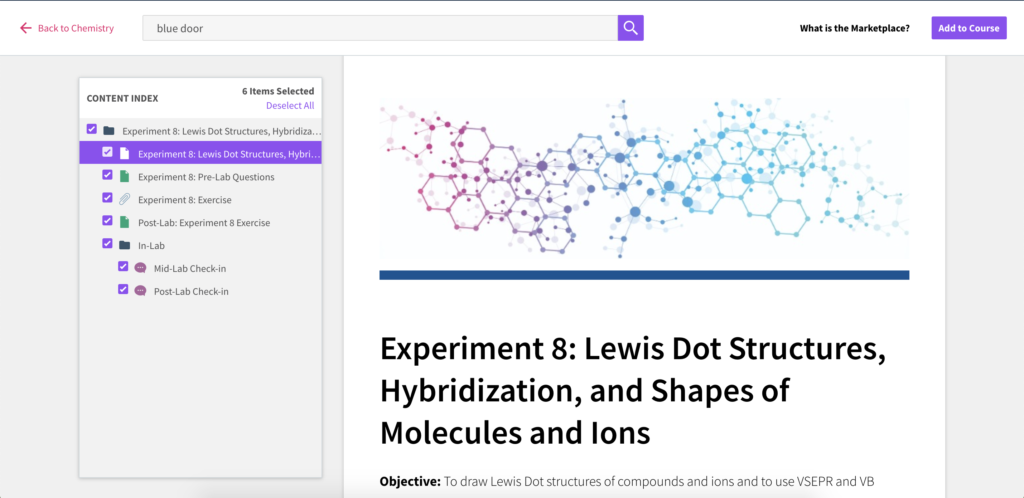Click the back arrow icon near Chemistry
The height and width of the screenshot is (498, 1024).
[x=25, y=28]
